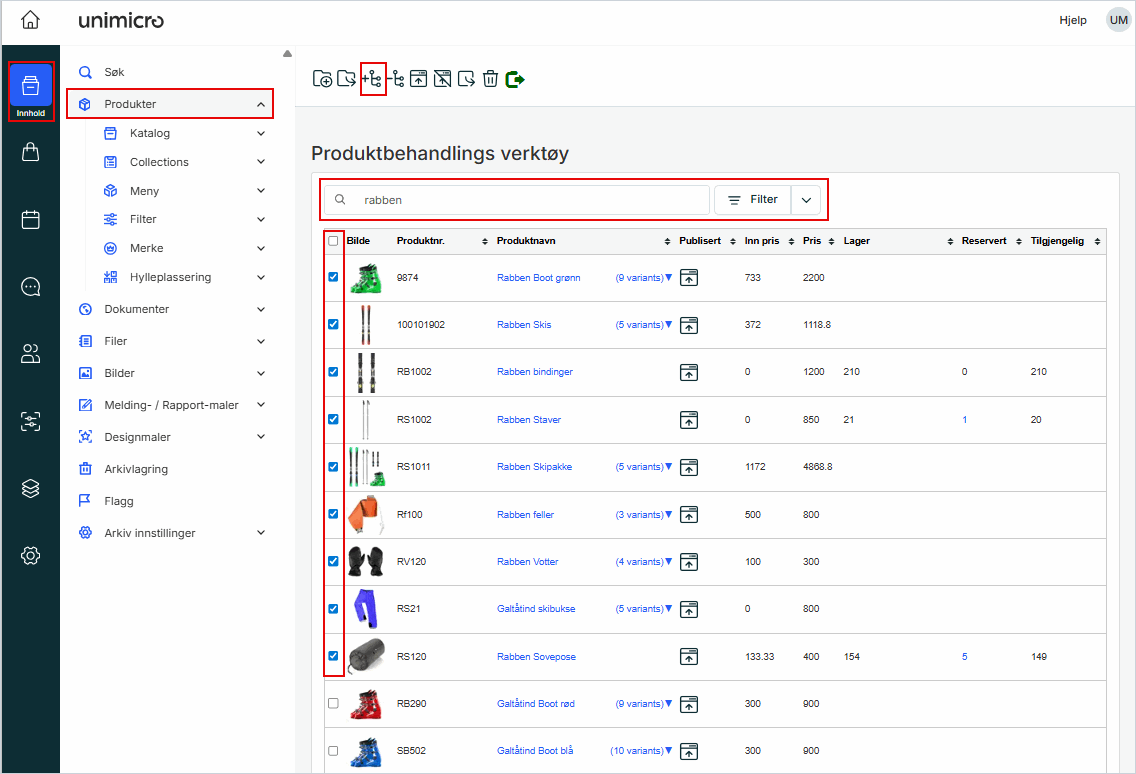Click the Filter button

click(x=753, y=200)
